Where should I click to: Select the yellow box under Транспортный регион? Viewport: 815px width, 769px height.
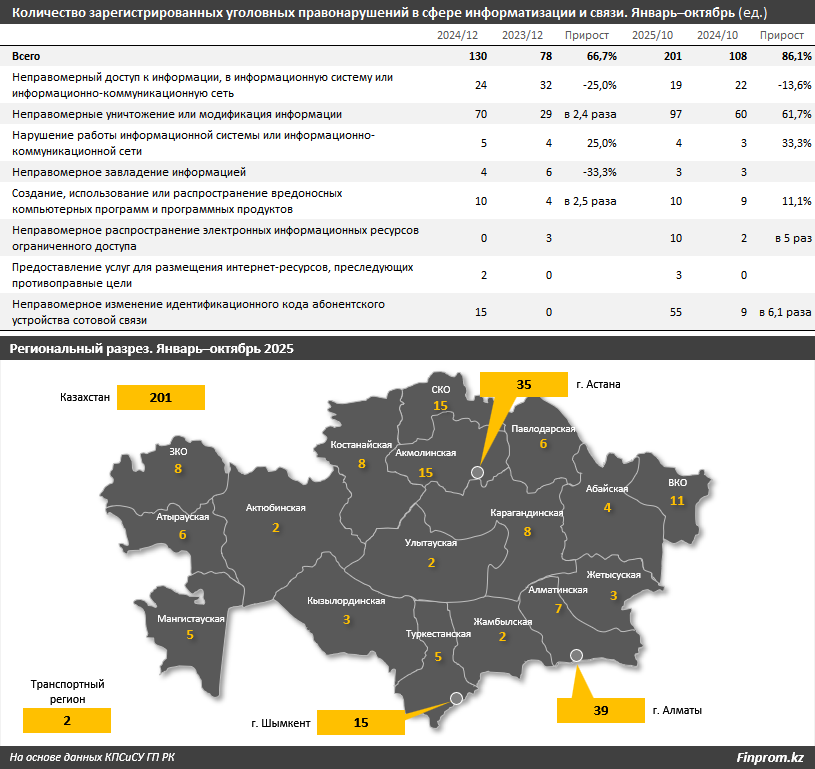[x=67, y=720]
